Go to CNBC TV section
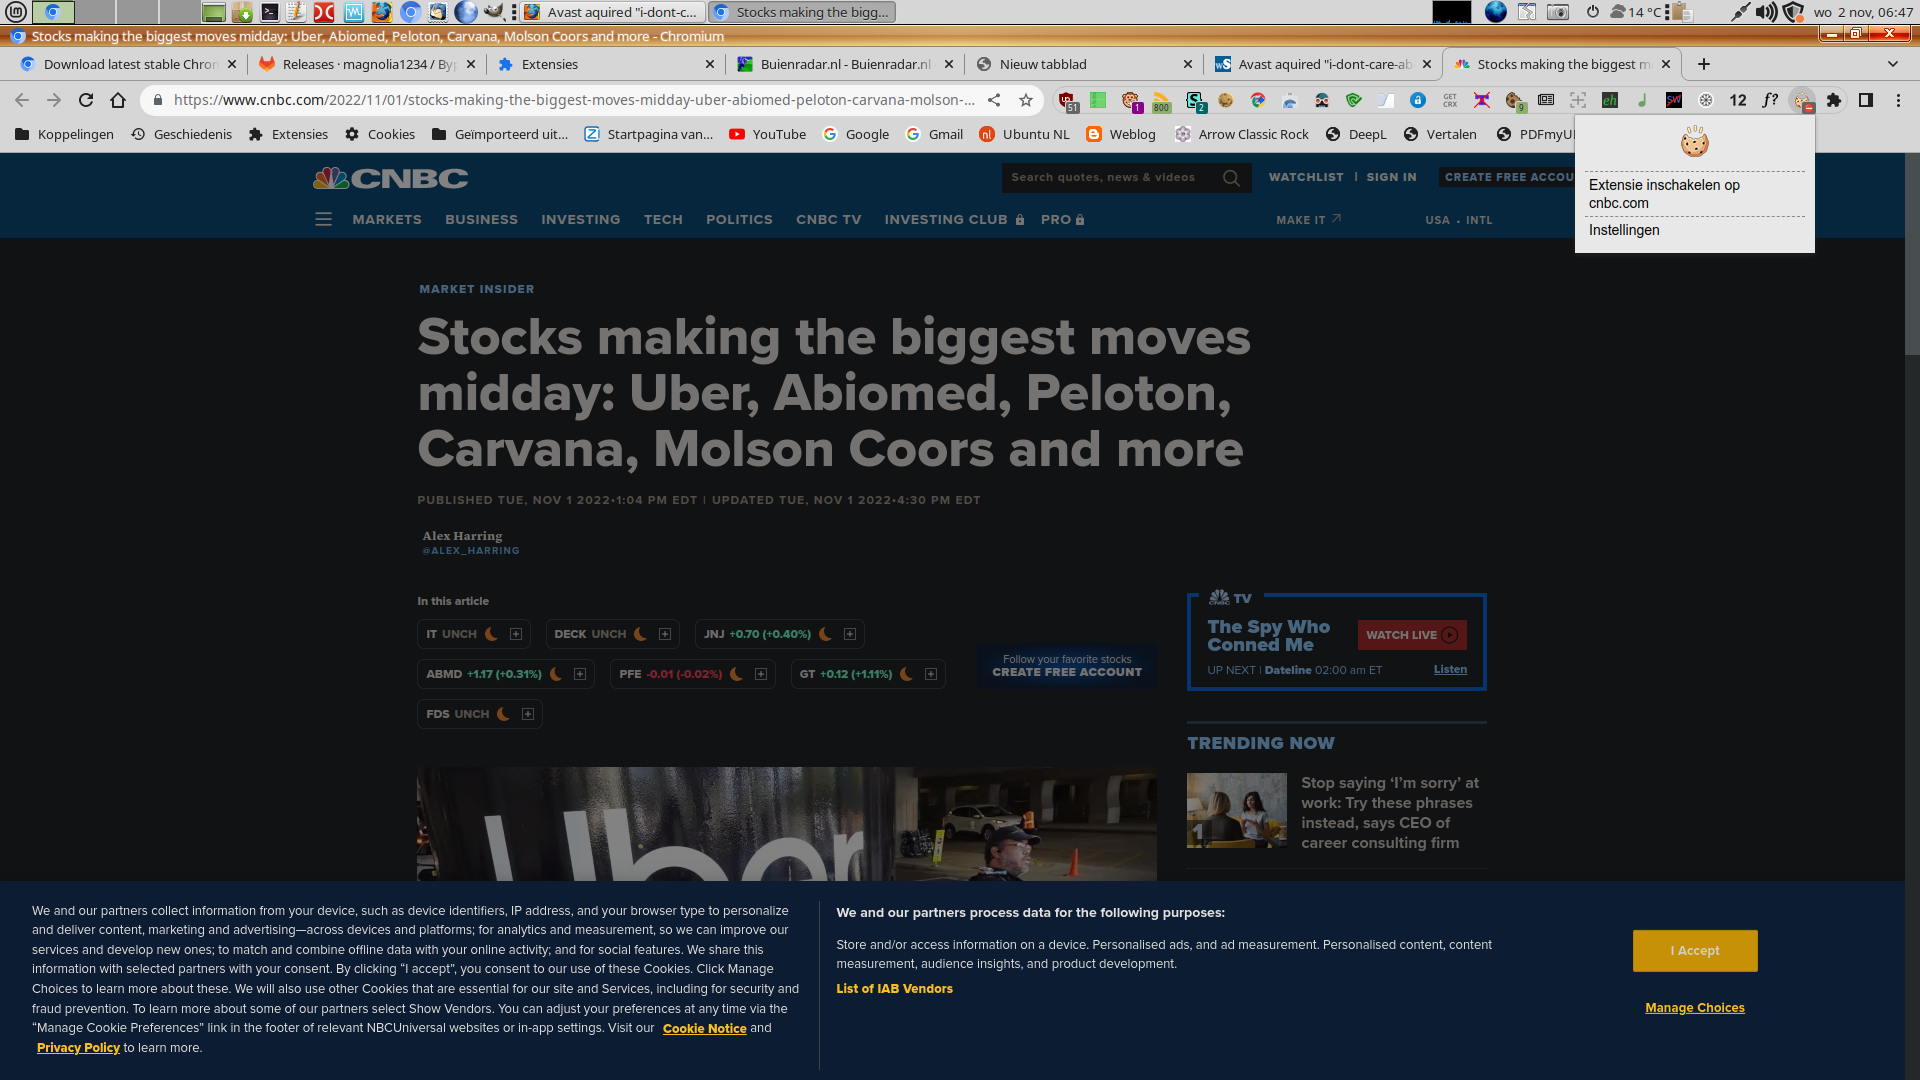The image size is (1920, 1080). click(828, 220)
